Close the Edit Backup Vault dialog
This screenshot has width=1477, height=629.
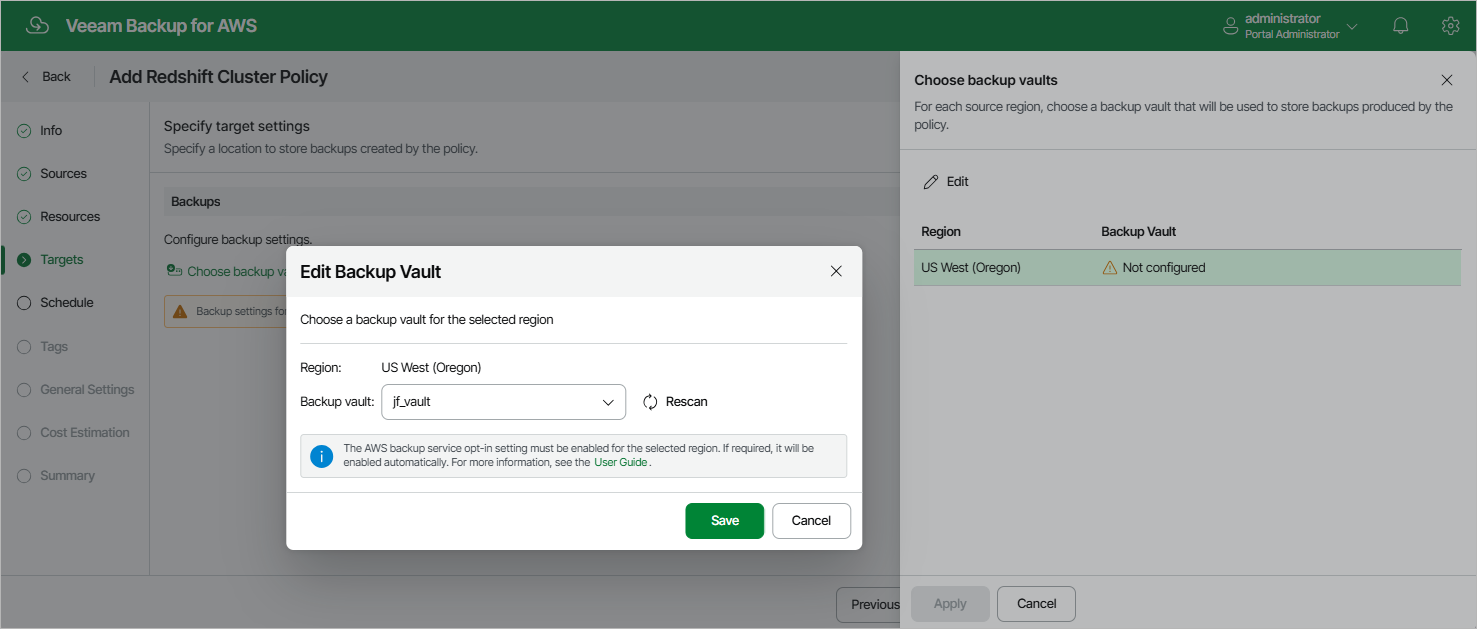(x=836, y=272)
